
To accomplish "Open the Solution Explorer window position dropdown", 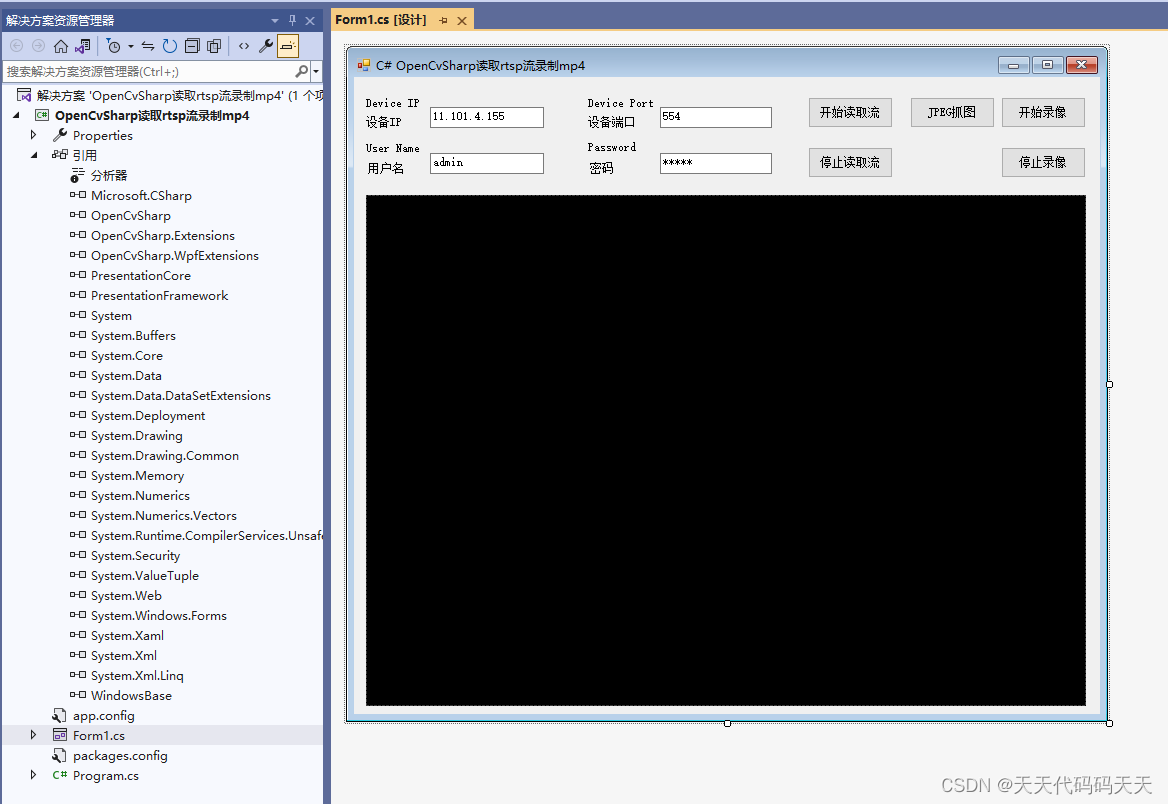I will 275,20.
